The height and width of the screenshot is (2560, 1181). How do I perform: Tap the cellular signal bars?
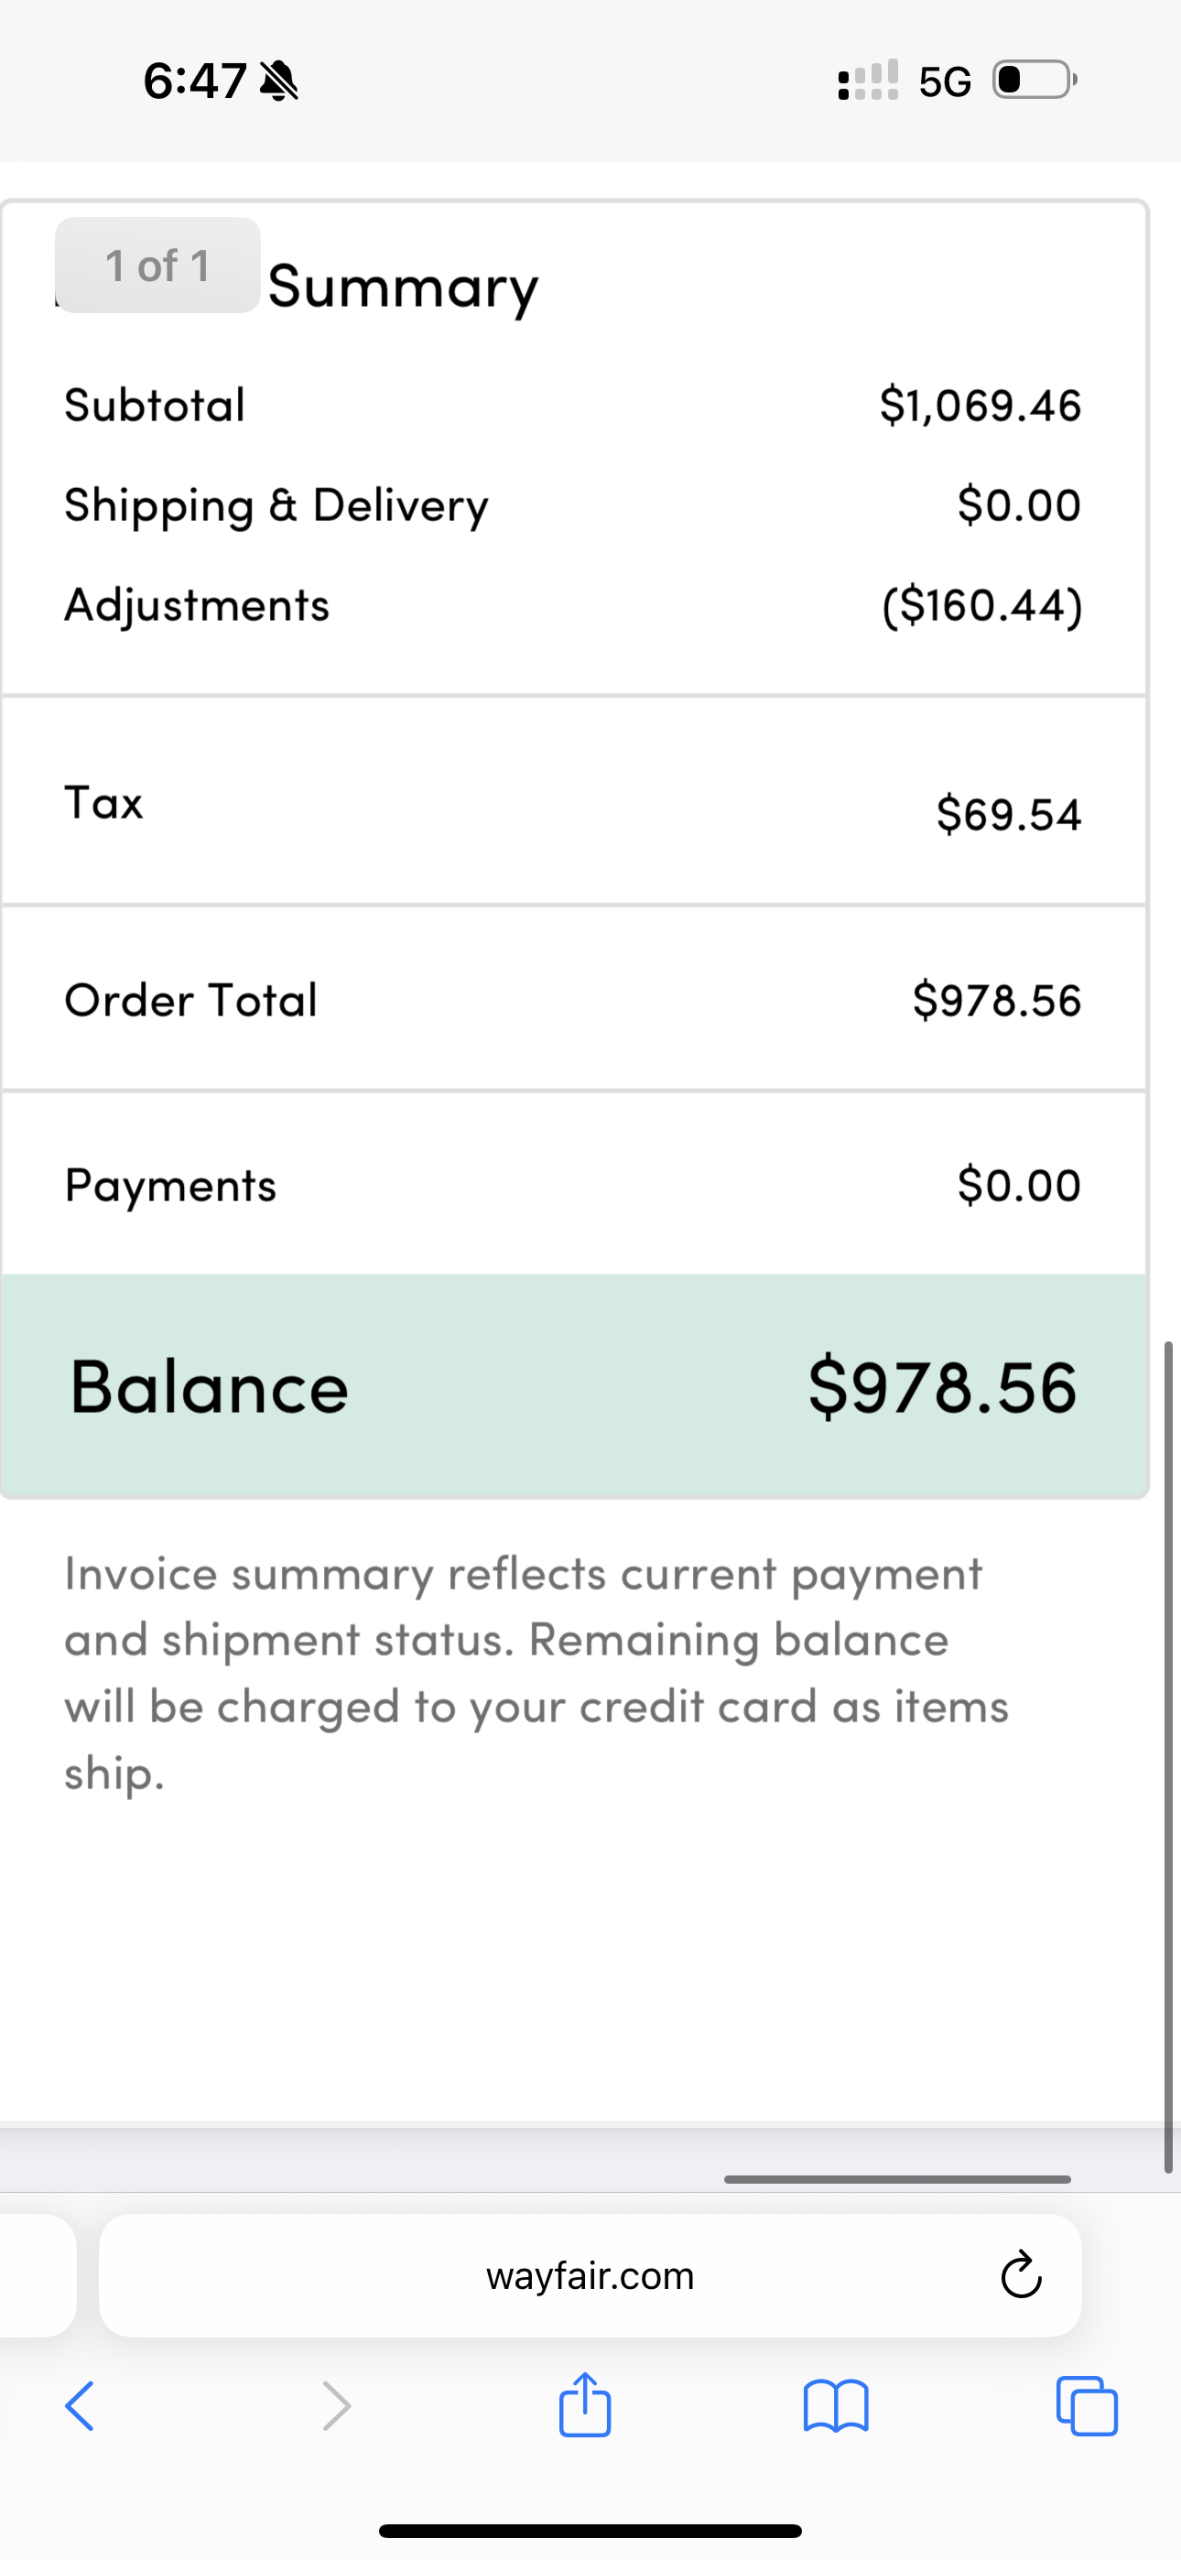coord(867,80)
